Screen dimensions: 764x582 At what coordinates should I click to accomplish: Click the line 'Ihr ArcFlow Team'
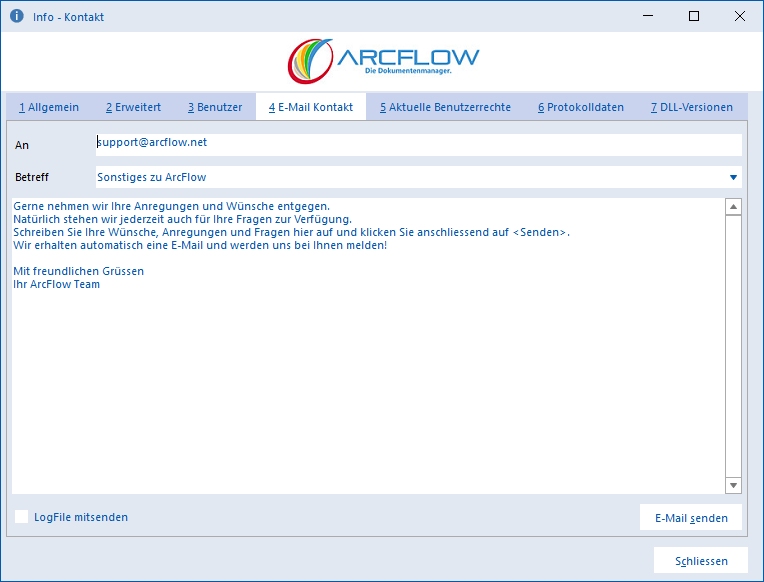click(x=57, y=284)
